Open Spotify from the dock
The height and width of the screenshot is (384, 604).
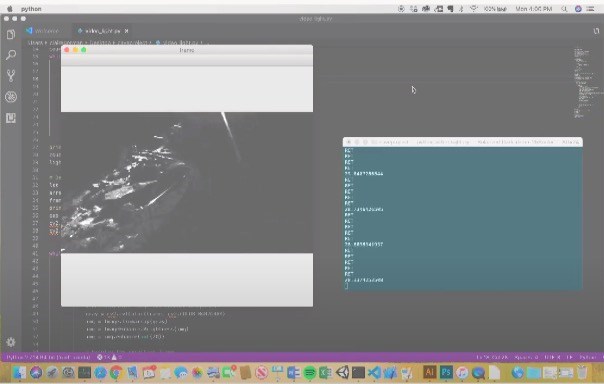point(310,372)
